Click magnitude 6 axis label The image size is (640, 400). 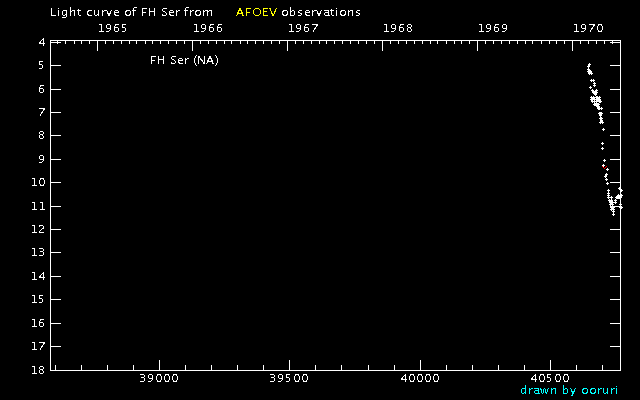[x=42, y=89]
